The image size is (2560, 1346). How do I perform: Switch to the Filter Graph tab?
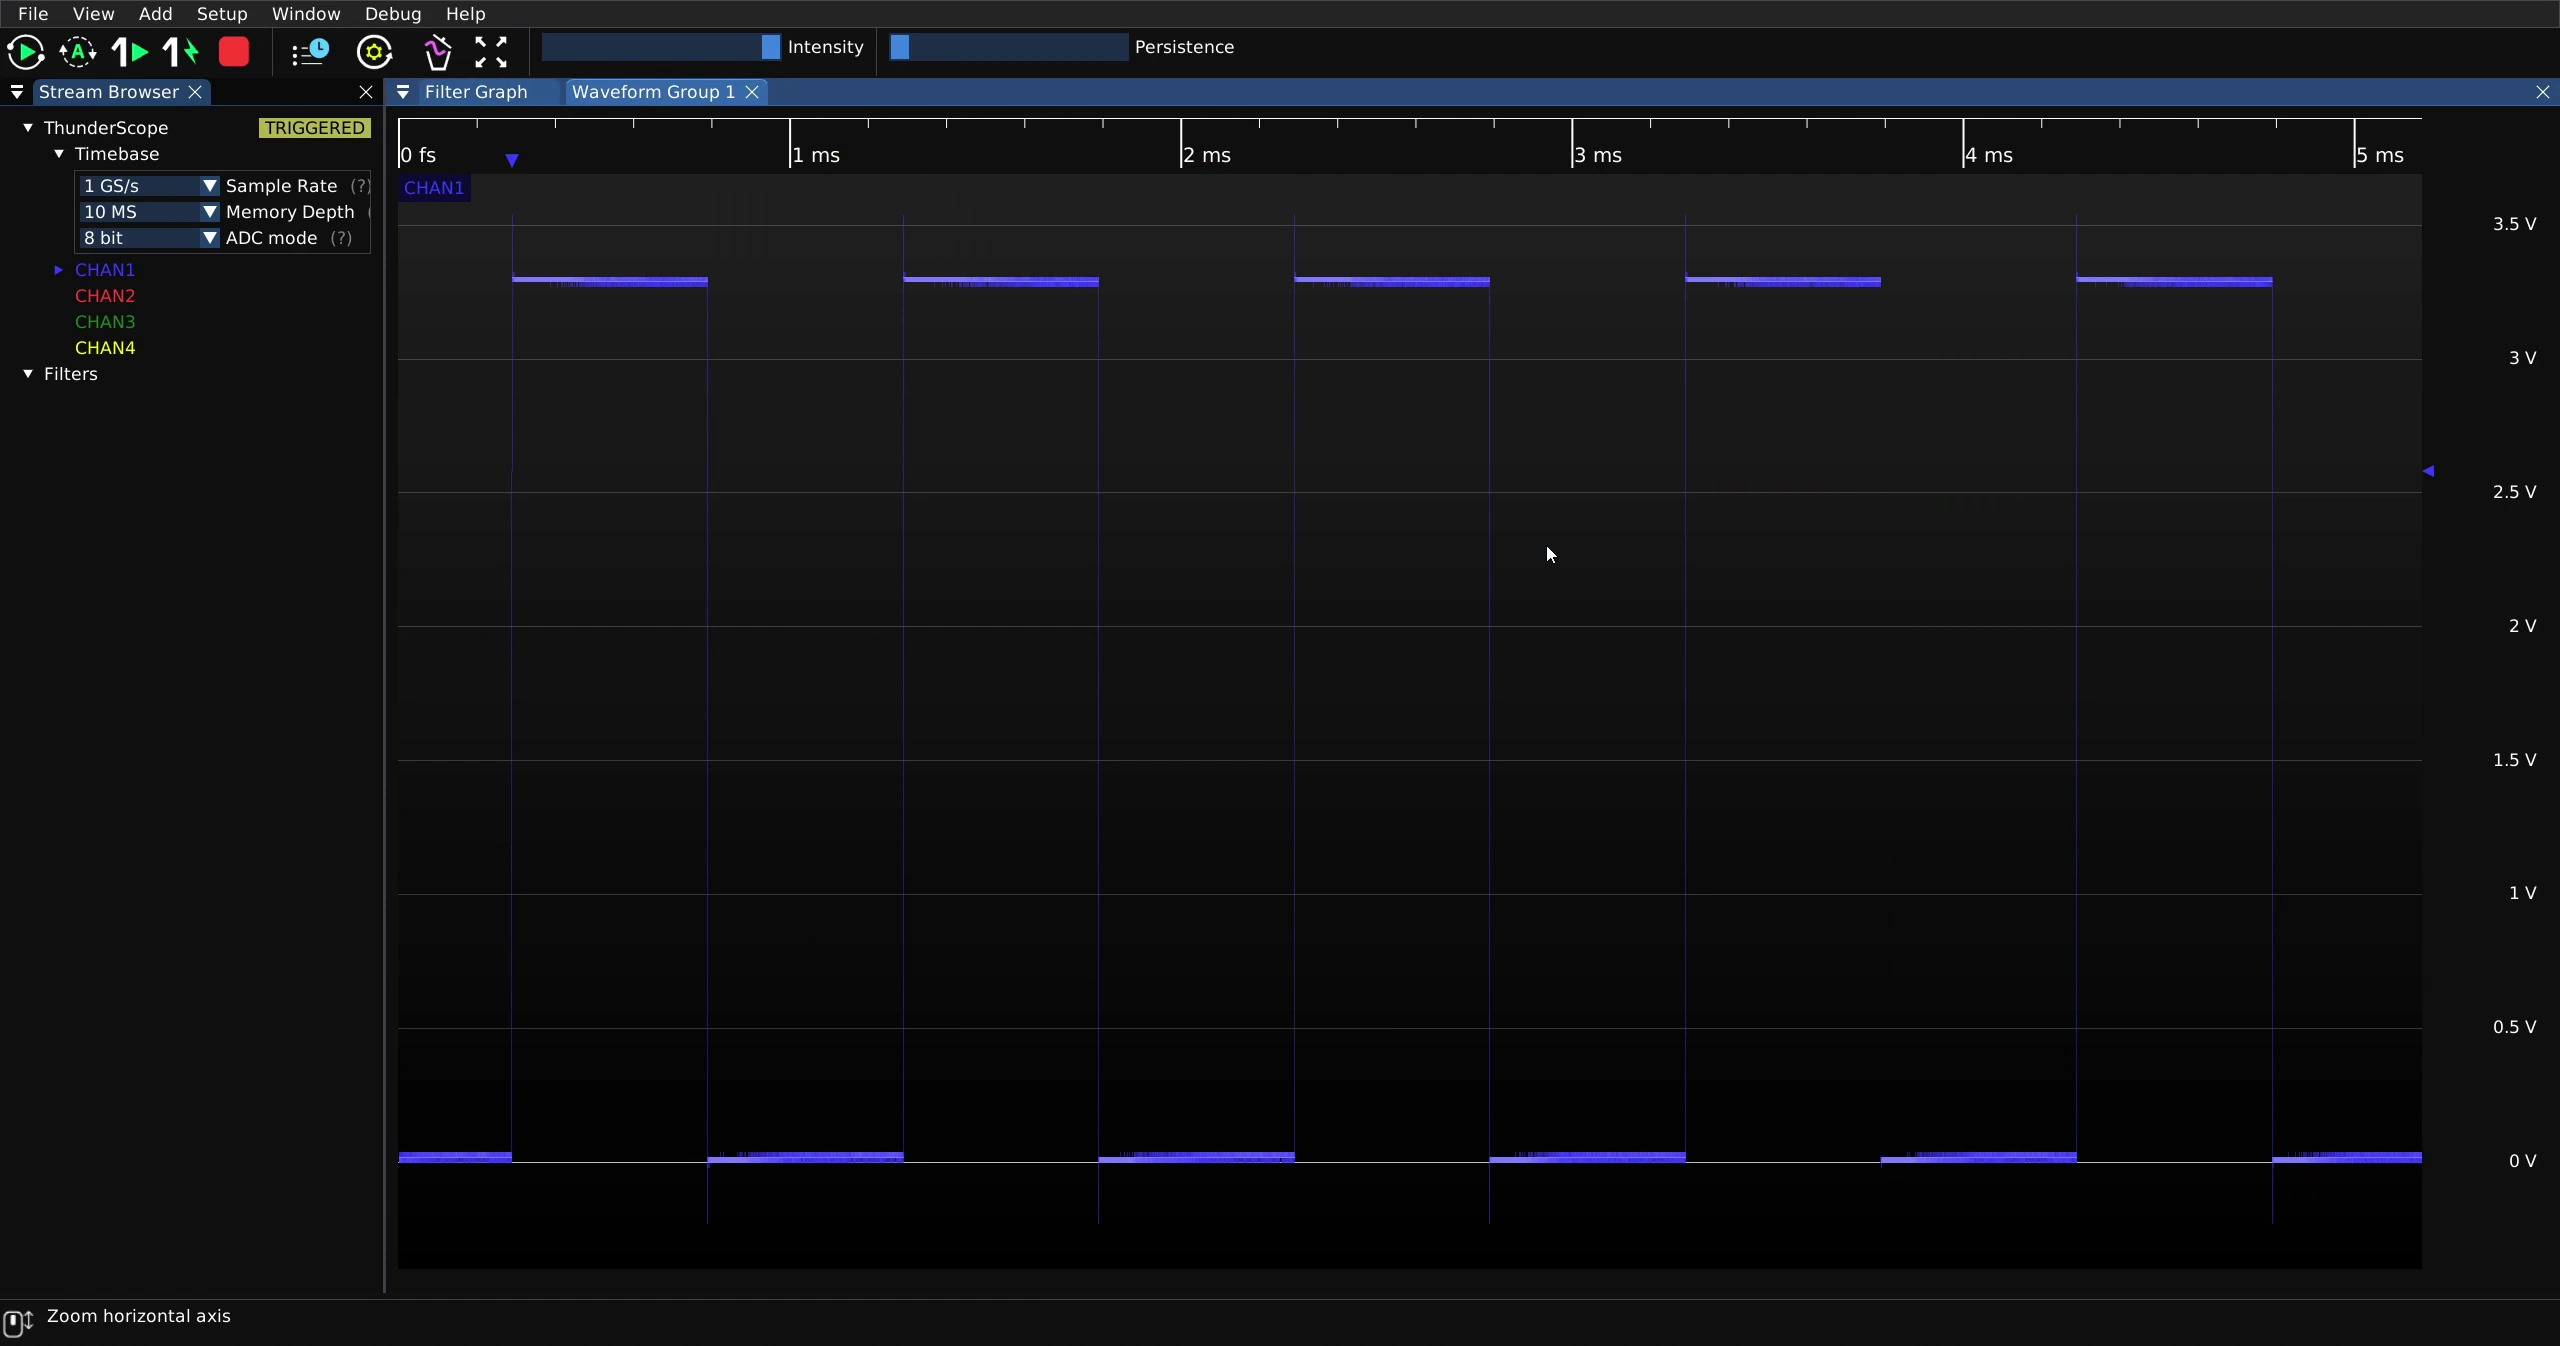click(476, 92)
